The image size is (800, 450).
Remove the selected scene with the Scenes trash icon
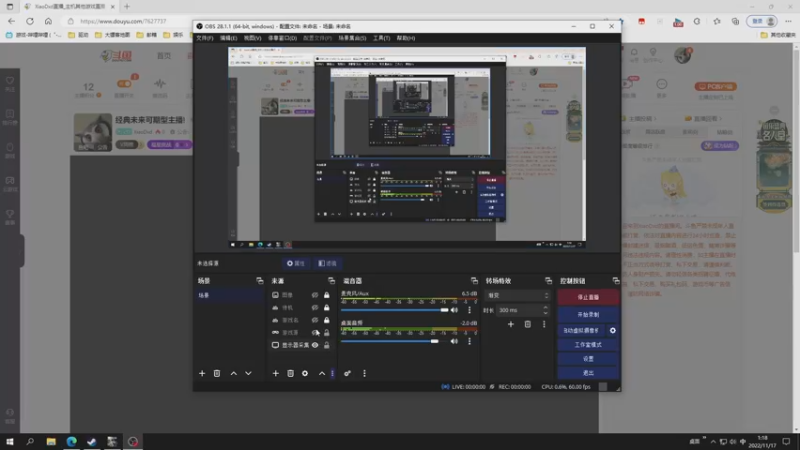point(217,373)
